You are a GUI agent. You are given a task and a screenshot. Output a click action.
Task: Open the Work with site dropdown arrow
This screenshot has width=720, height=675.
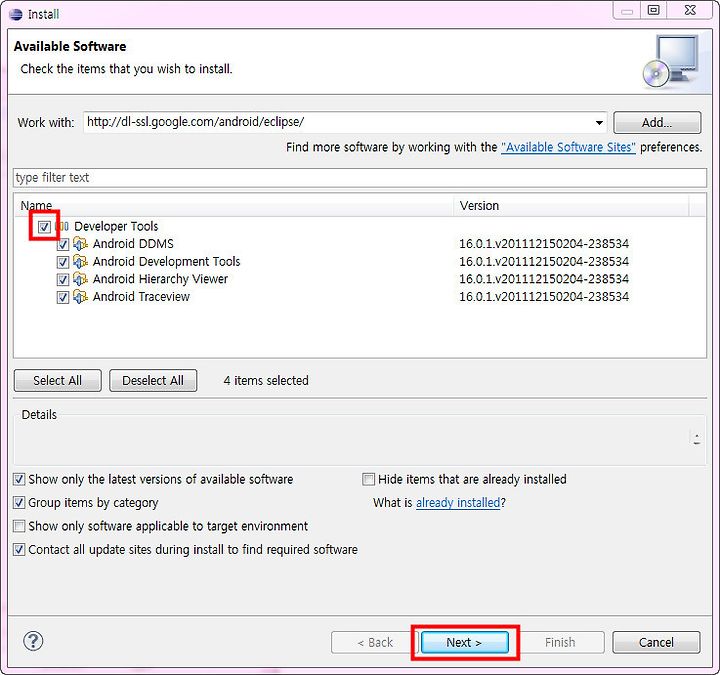click(x=599, y=123)
